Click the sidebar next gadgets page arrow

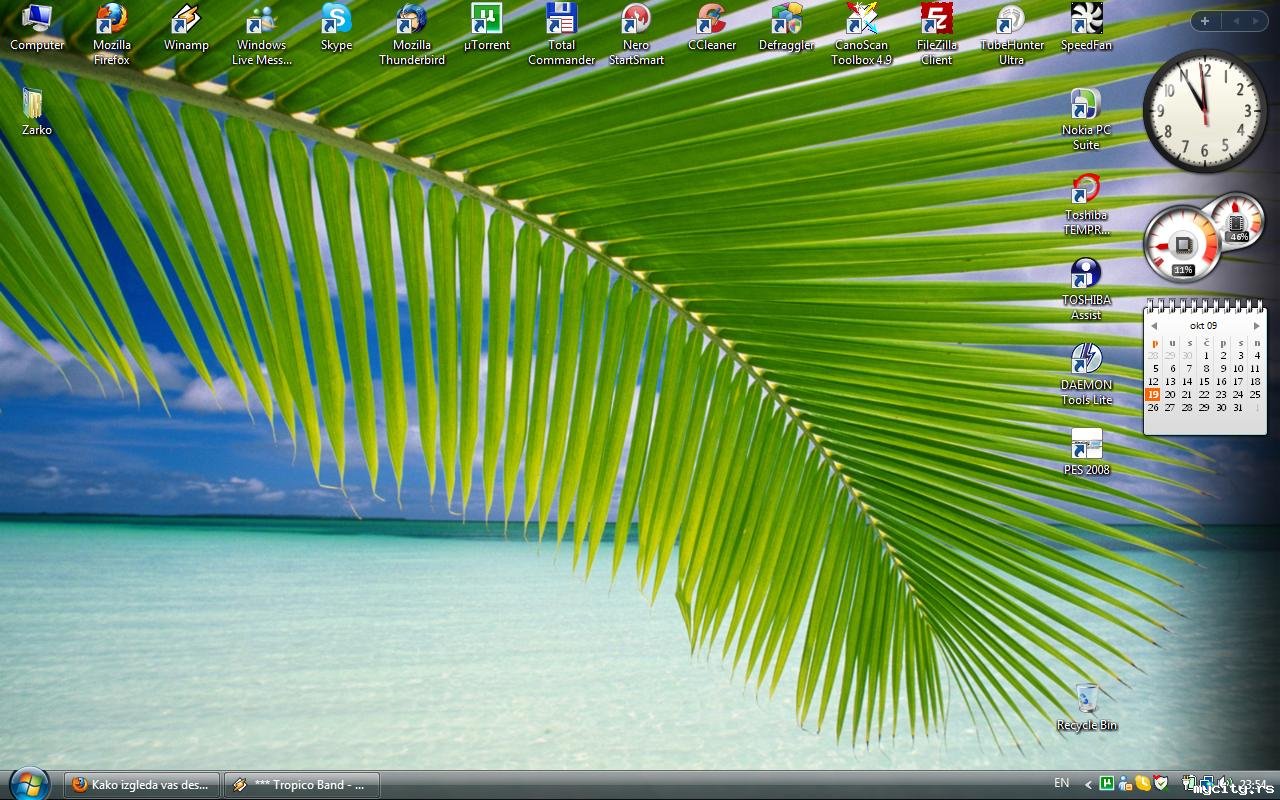pos(1256,21)
